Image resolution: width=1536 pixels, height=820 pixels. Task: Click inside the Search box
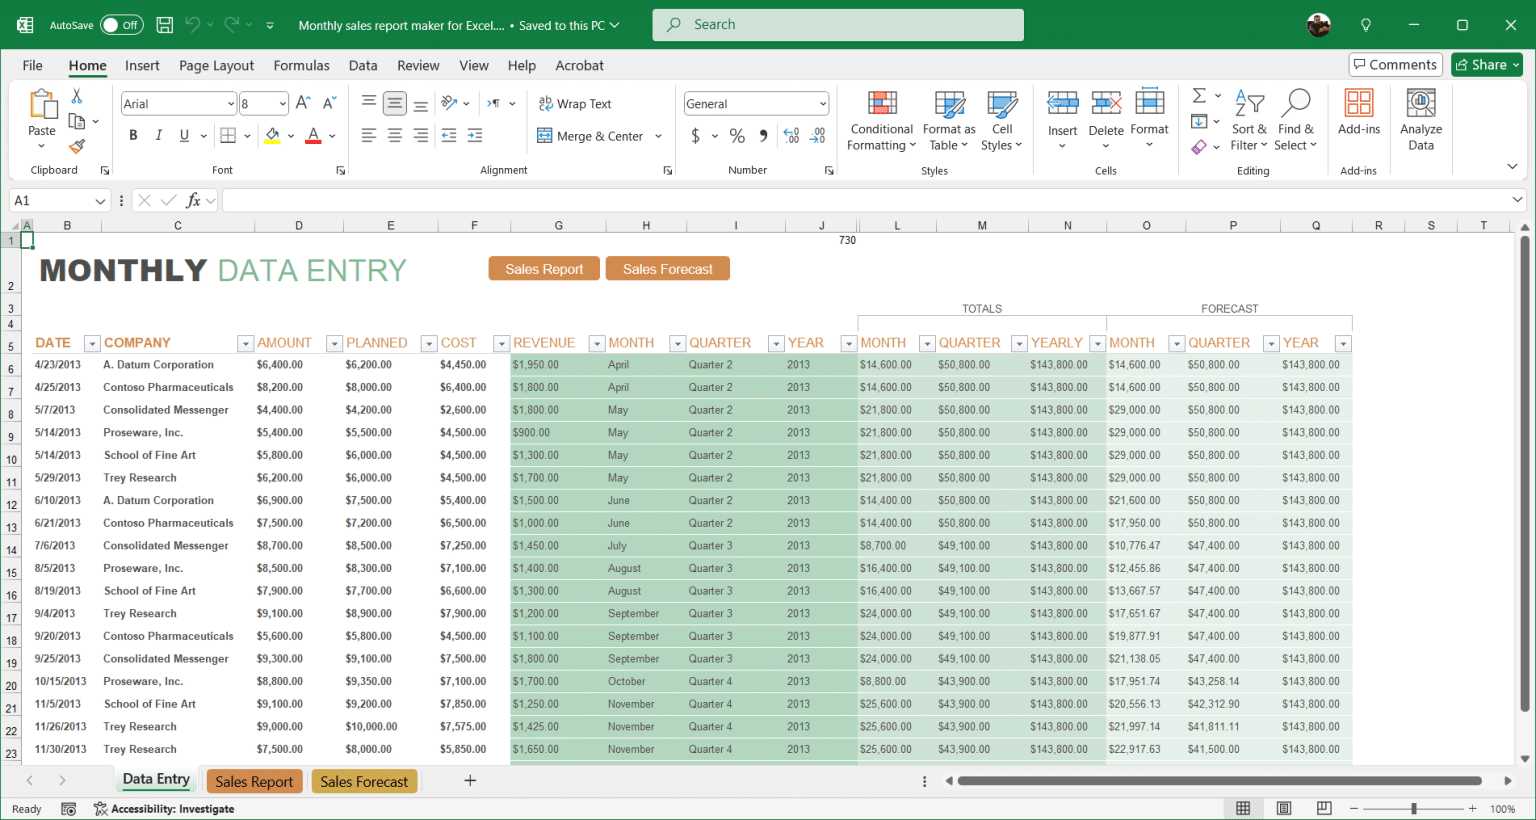click(x=838, y=24)
